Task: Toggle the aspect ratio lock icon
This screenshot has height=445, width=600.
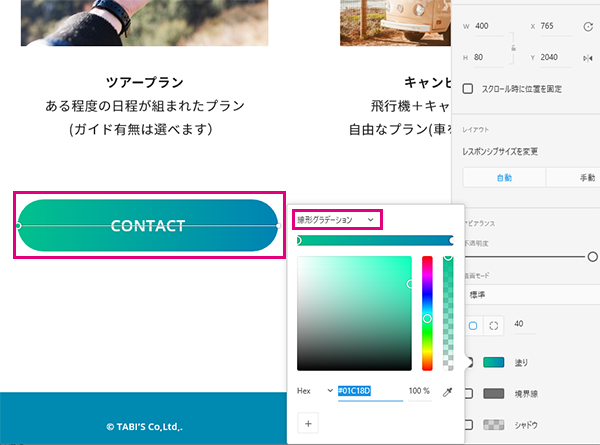Action: 511,48
